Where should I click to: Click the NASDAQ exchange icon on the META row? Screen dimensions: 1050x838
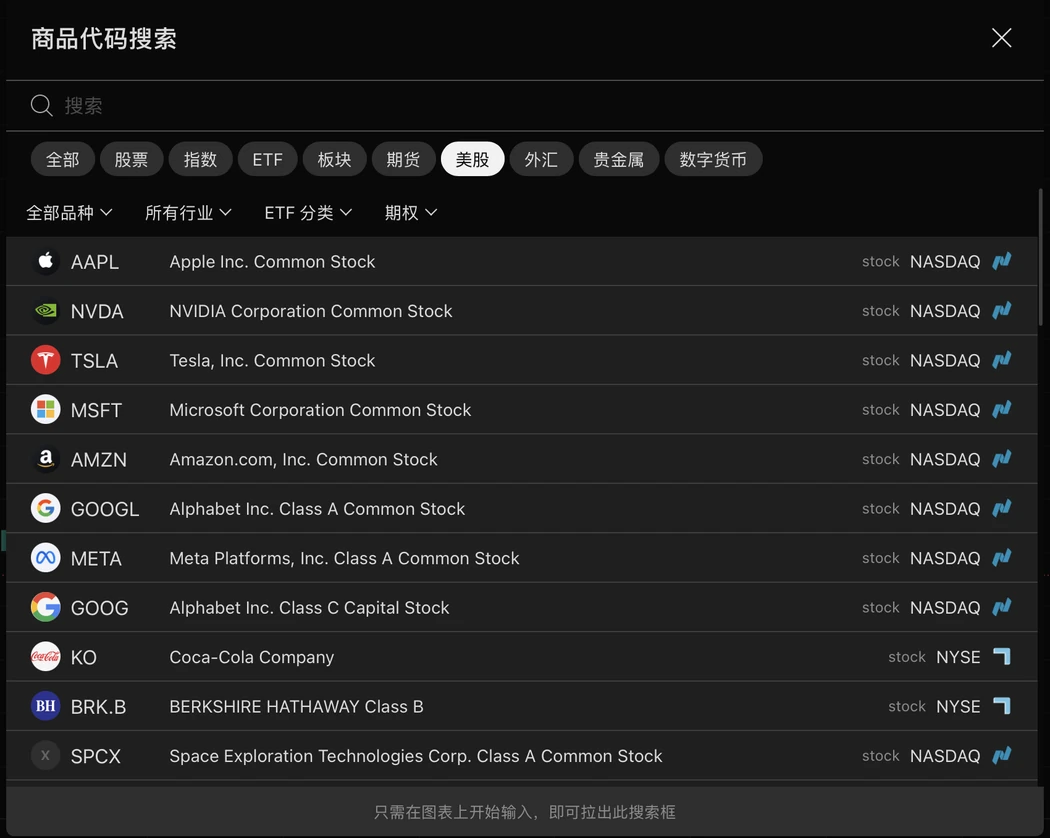pos(1002,557)
